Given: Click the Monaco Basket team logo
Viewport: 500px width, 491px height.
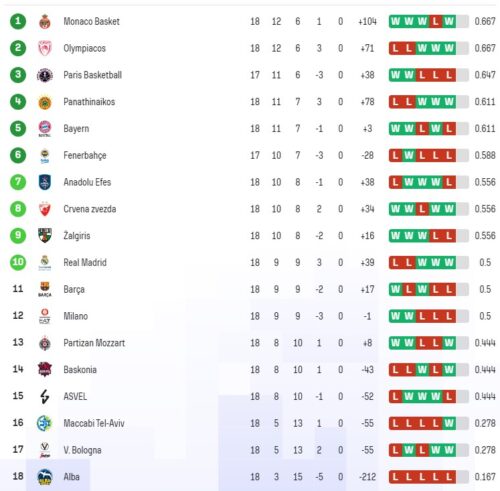Looking at the screenshot, I should click(x=45, y=22).
